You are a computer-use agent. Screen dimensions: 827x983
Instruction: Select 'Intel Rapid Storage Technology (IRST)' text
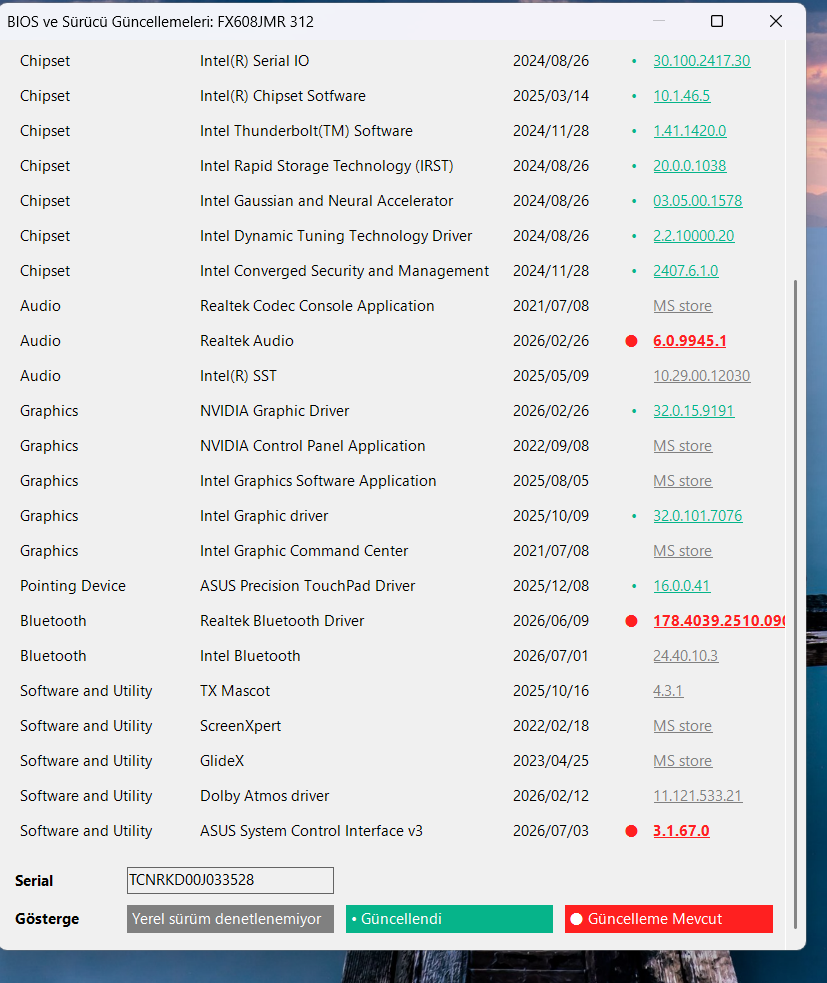click(x=327, y=166)
